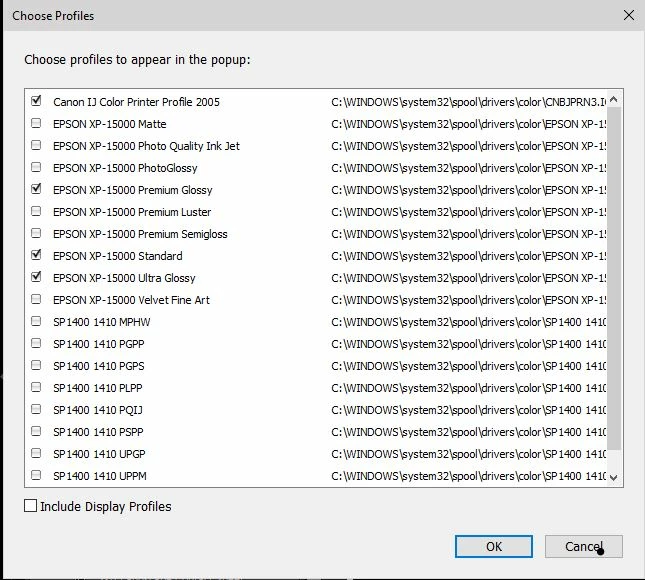Enable EPSON XP-15000 Premium Luster checkbox
Screen dimensions: 645x580
pos(36,211)
